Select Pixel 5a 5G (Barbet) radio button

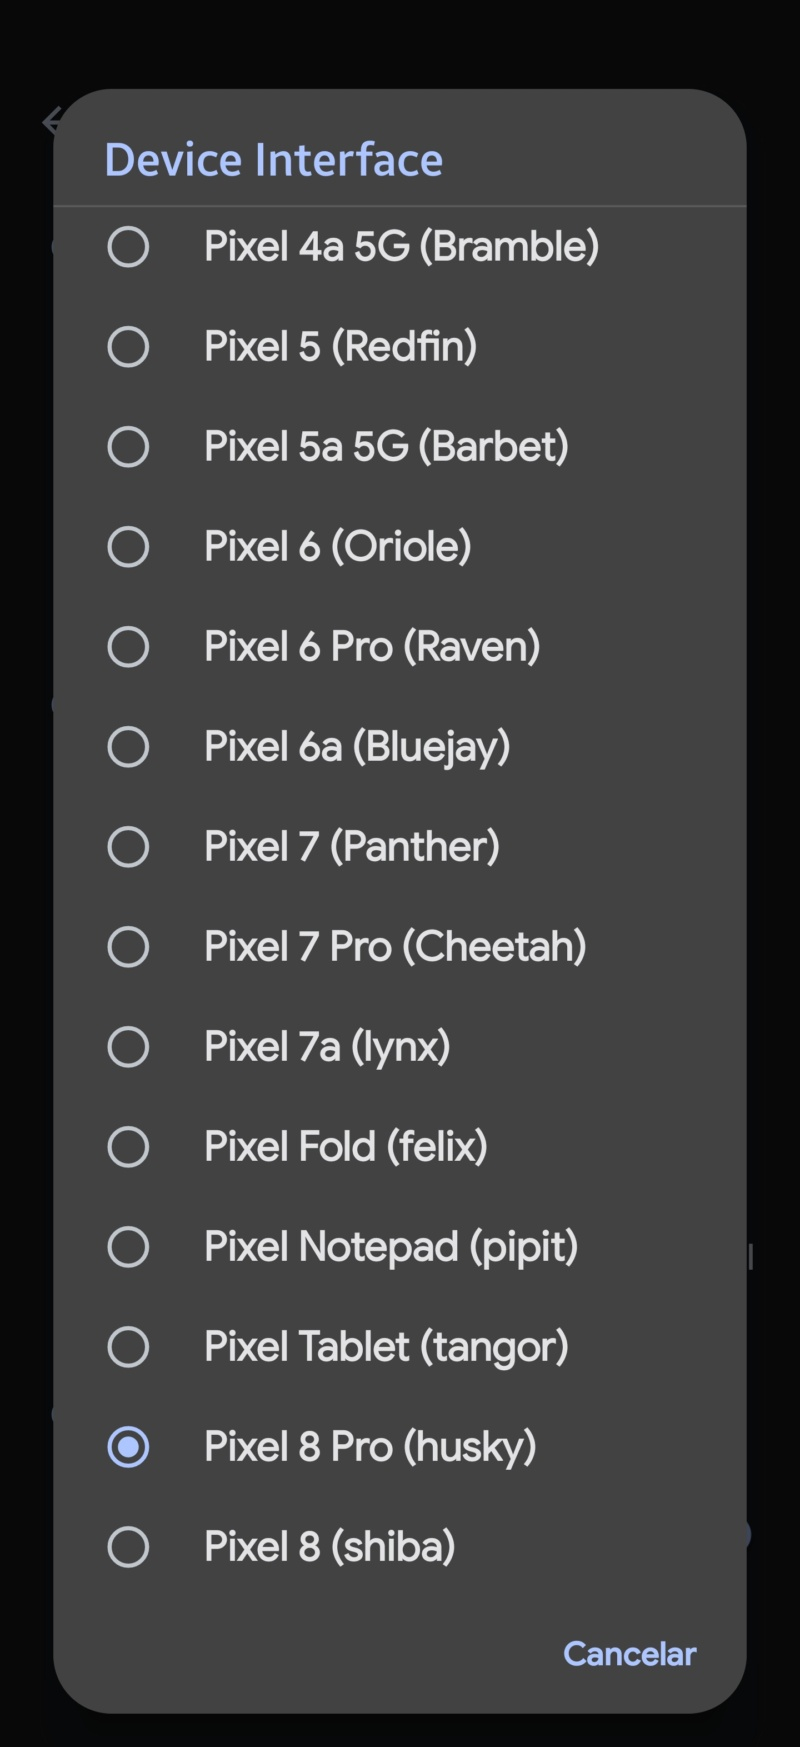tap(128, 447)
